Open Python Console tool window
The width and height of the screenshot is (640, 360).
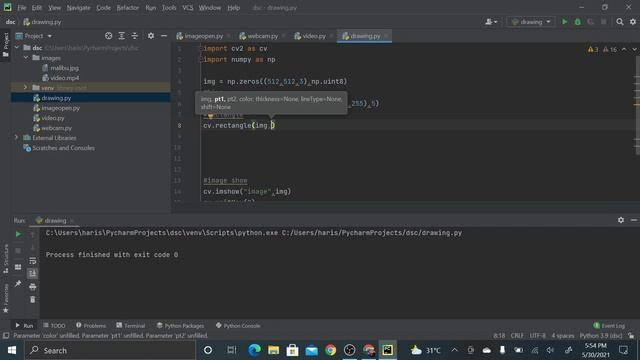click(x=238, y=325)
